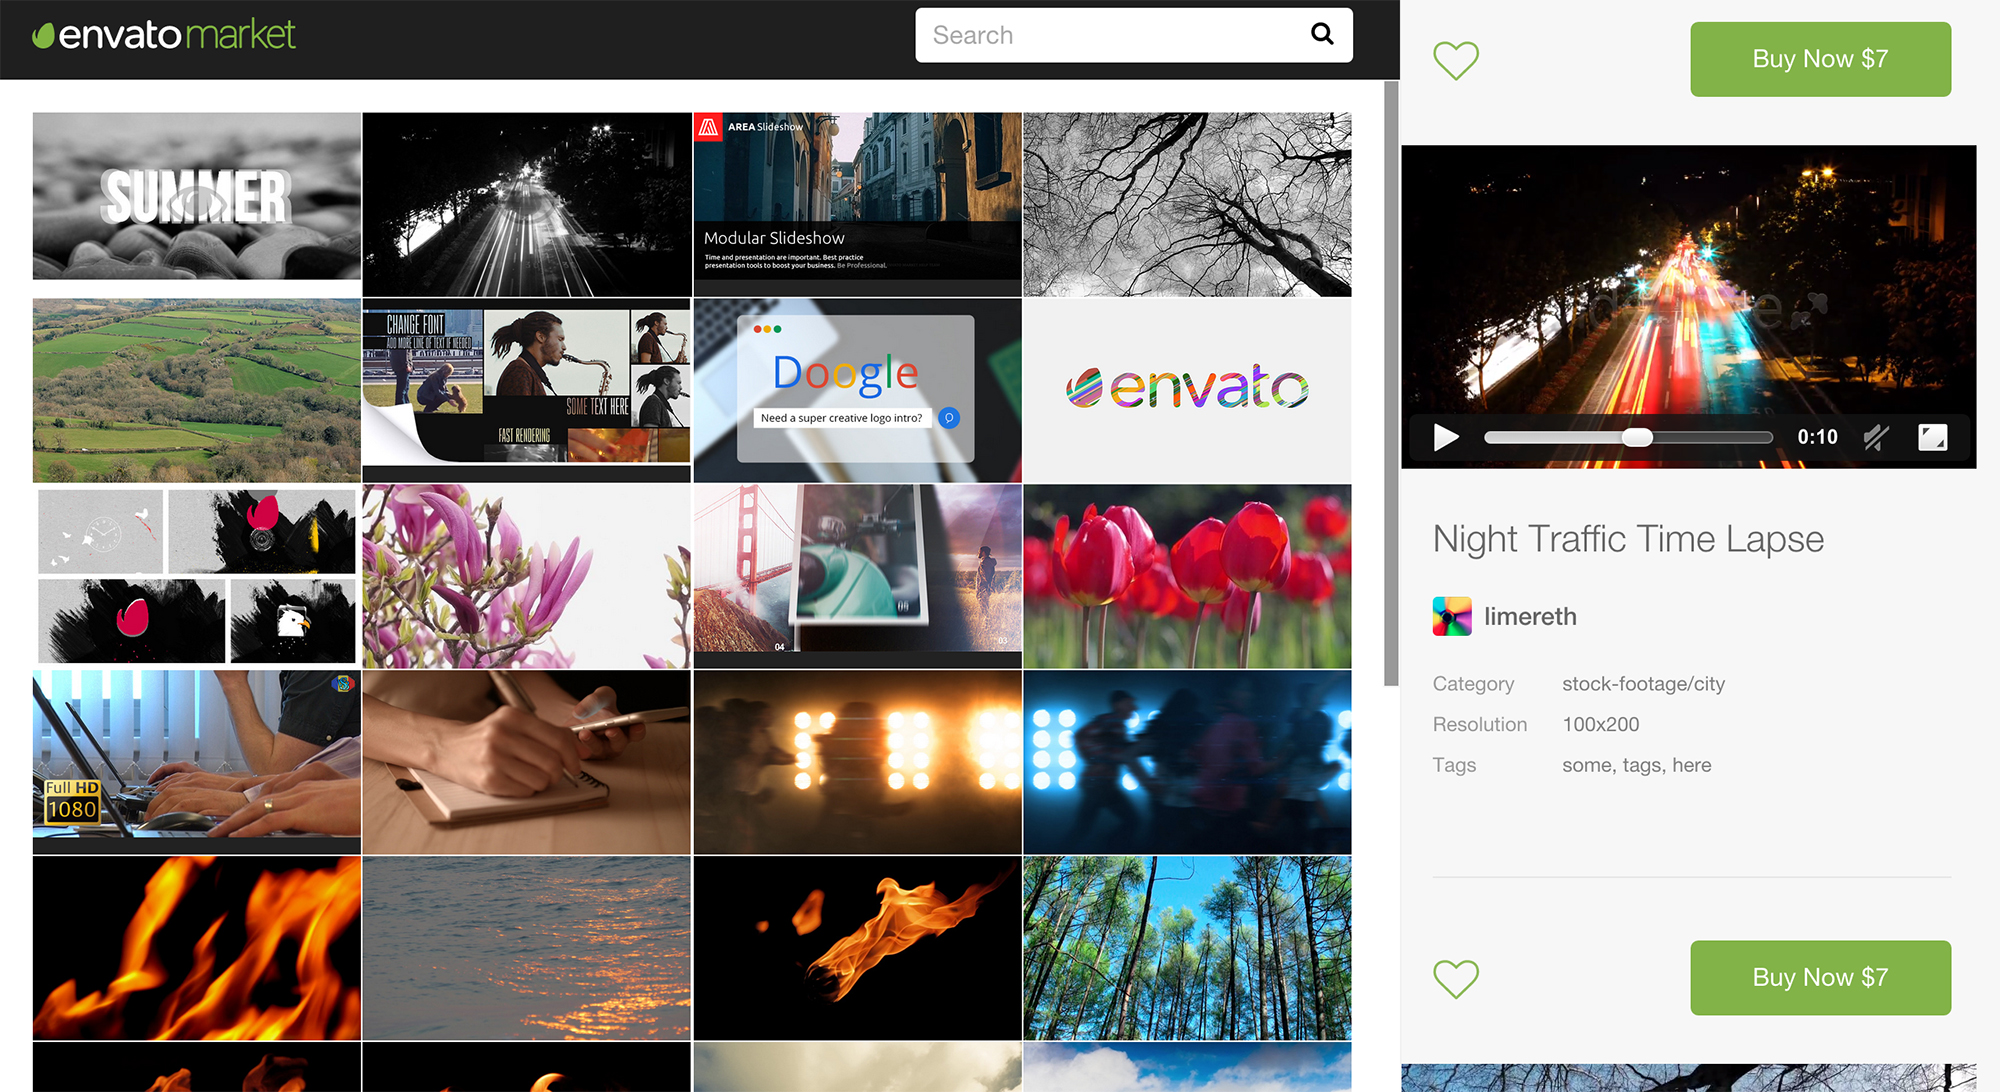The width and height of the screenshot is (2000, 1092).
Task: Click the Envato Market logo
Action: point(164,35)
